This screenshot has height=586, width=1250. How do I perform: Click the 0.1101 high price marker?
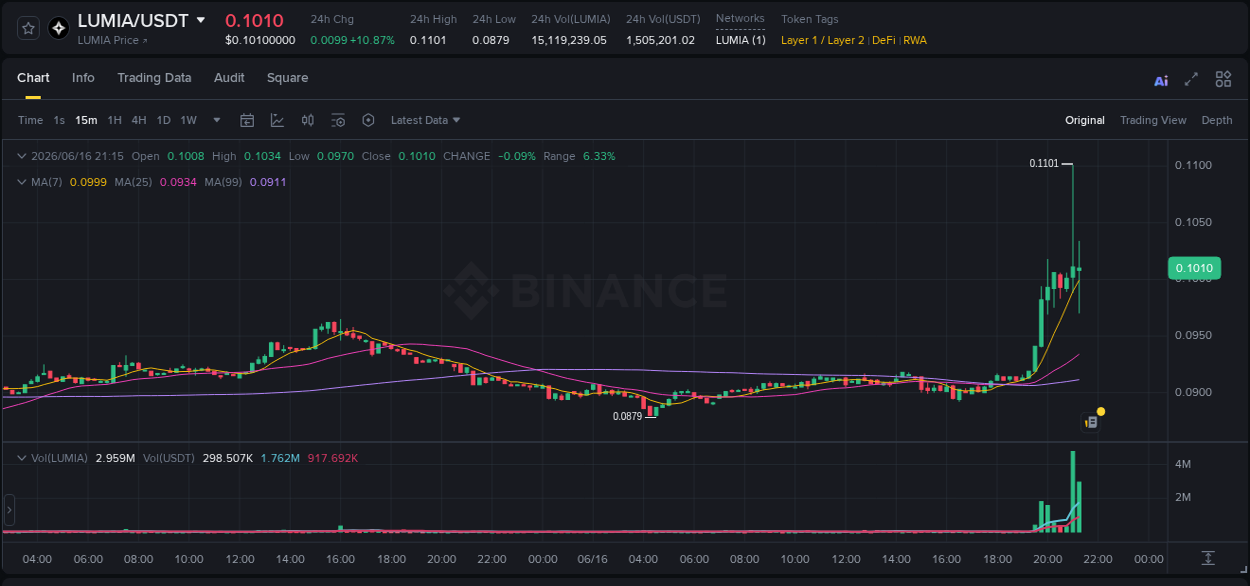[x=1044, y=163]
